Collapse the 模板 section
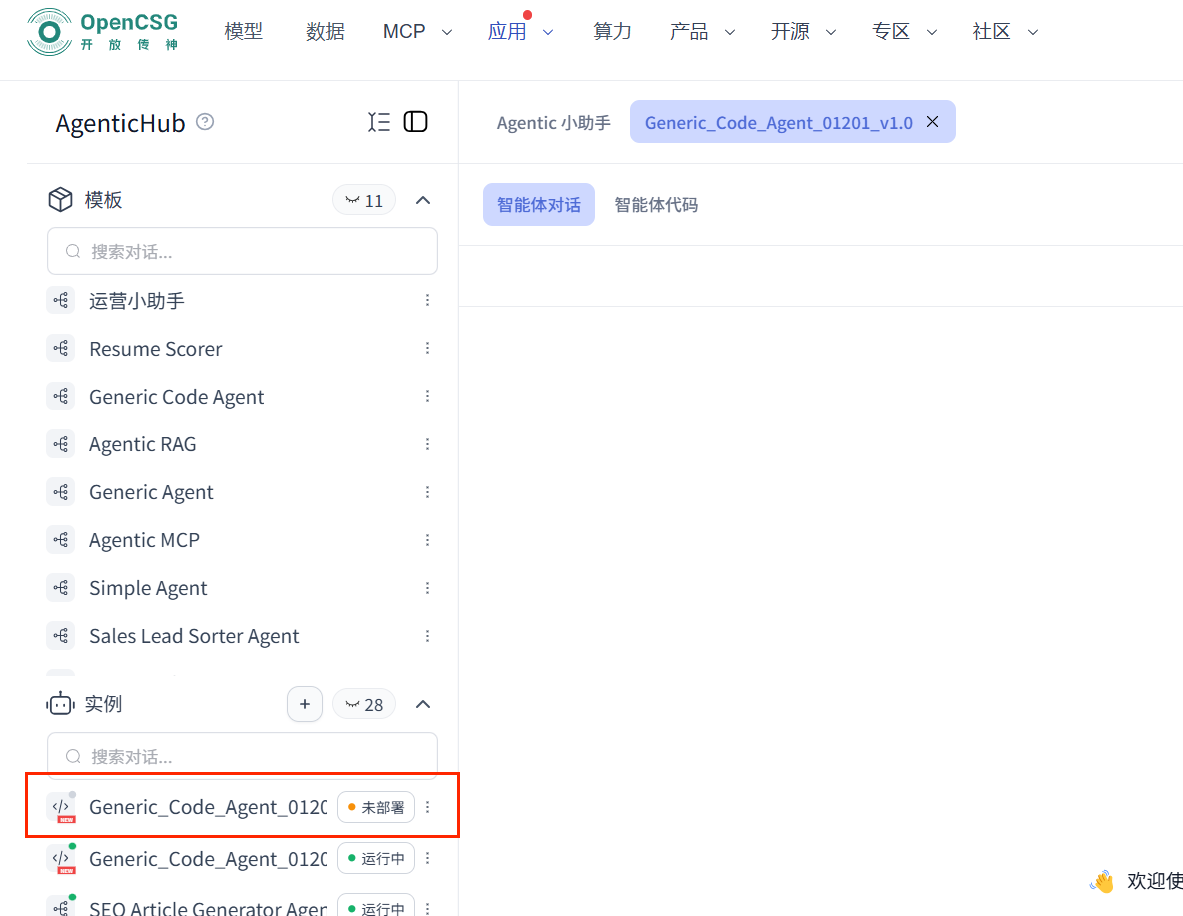 (423, 200)
